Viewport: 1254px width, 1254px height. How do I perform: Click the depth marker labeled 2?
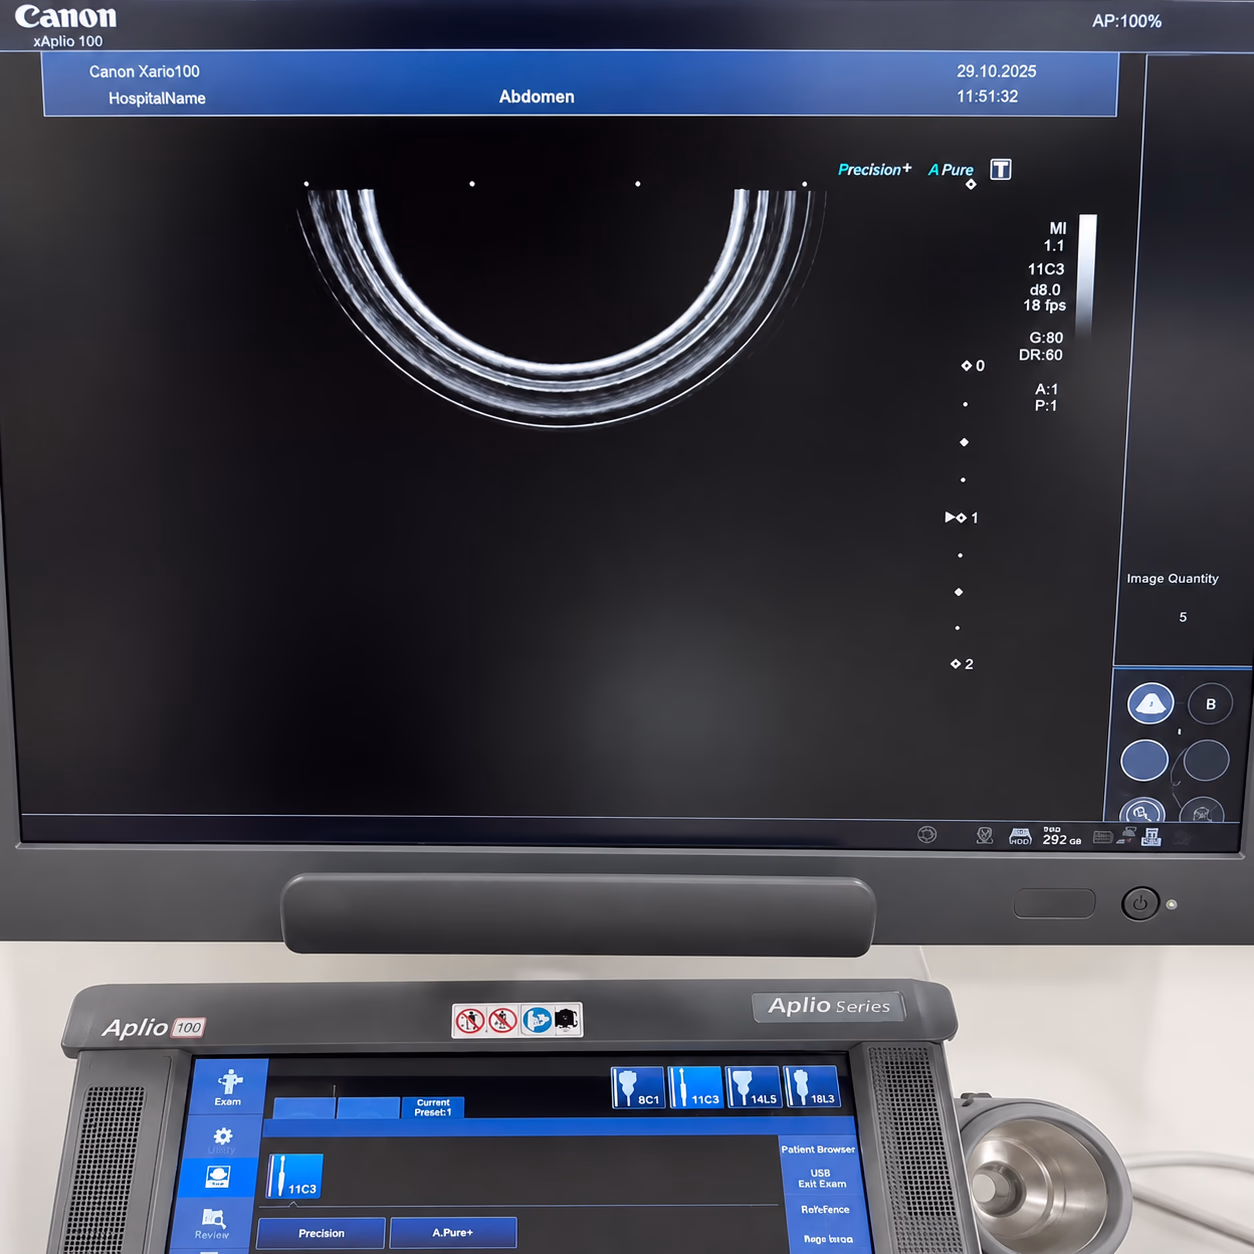[x=962, y=664]
